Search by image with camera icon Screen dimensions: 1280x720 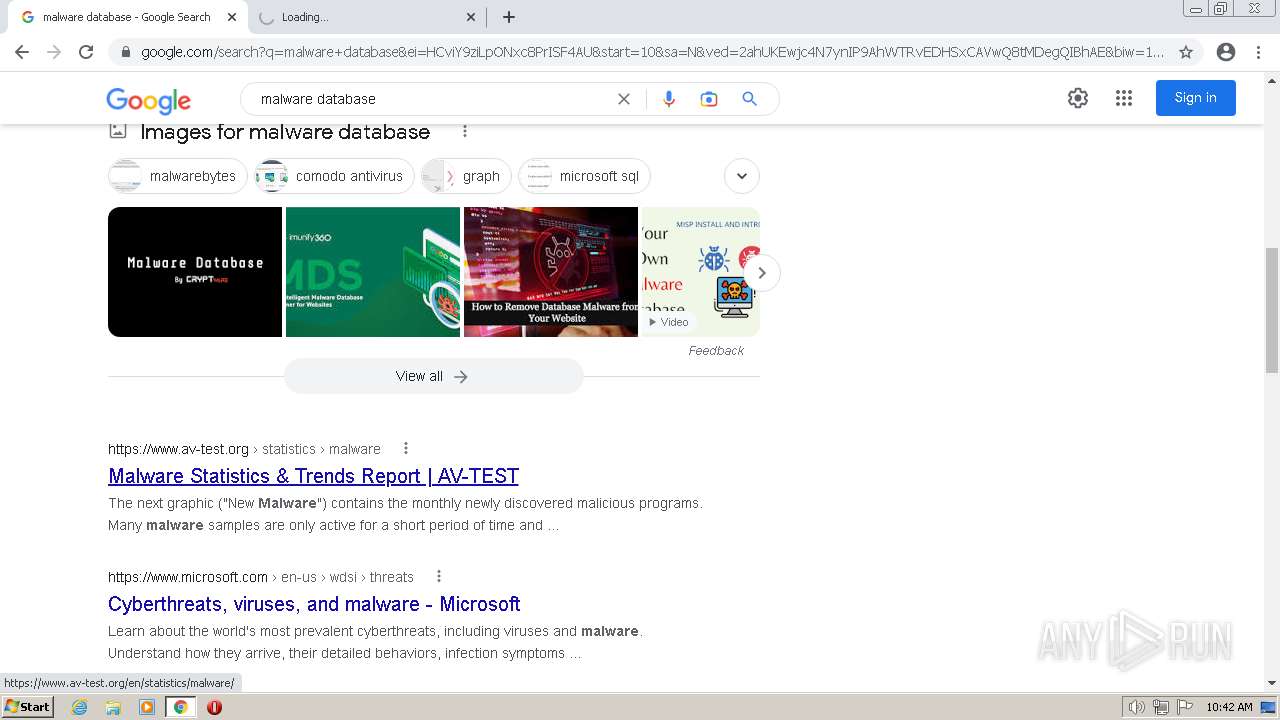coord(709,99)
